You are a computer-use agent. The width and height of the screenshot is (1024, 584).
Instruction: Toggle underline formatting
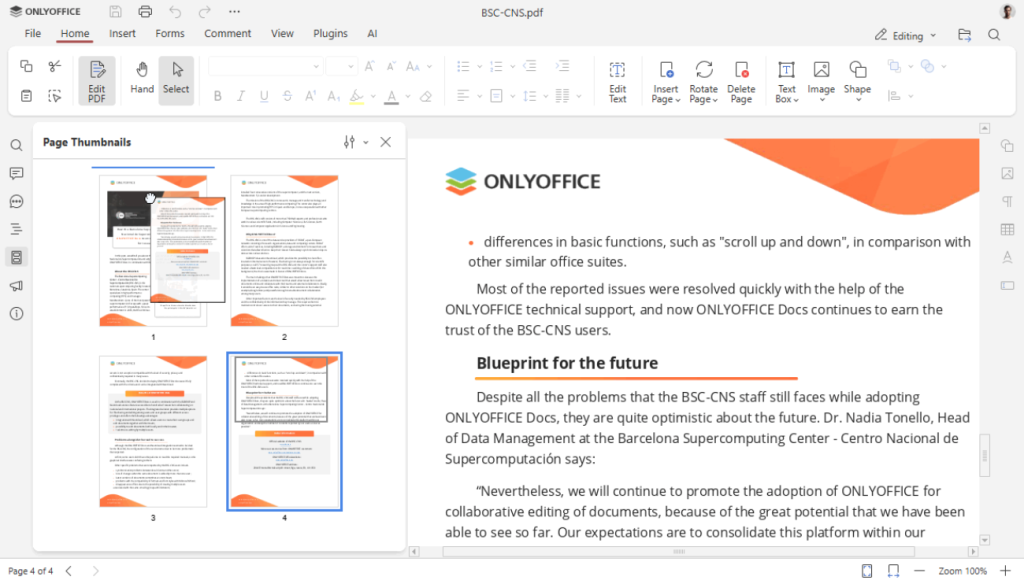coord(263,96)
